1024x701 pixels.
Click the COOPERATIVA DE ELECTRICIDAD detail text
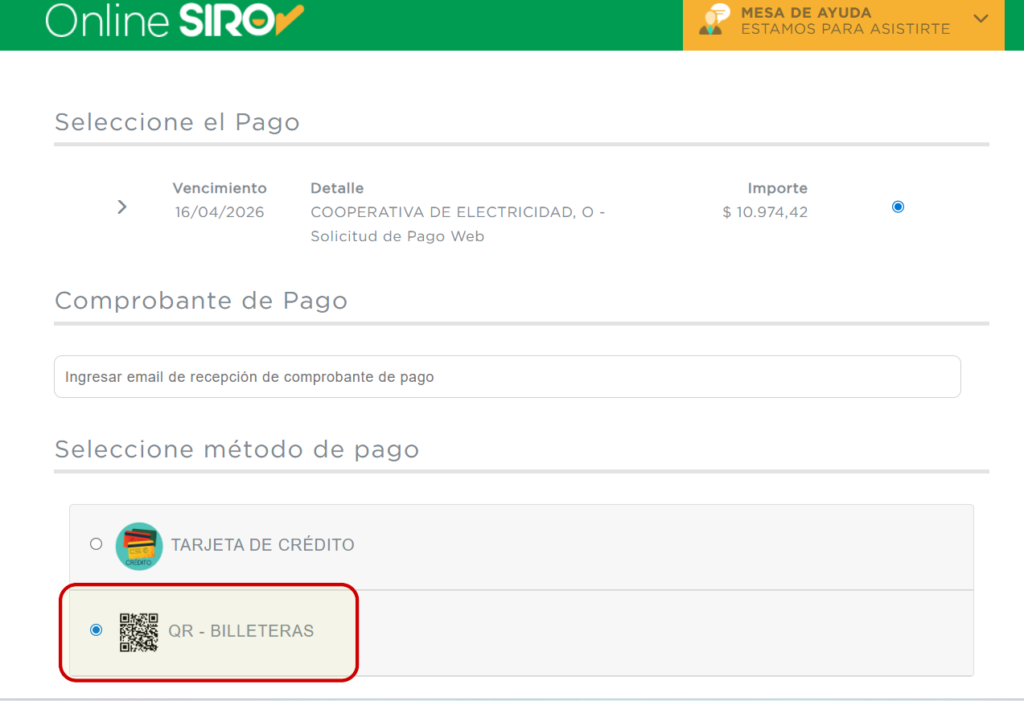click(x=457, y=212)
